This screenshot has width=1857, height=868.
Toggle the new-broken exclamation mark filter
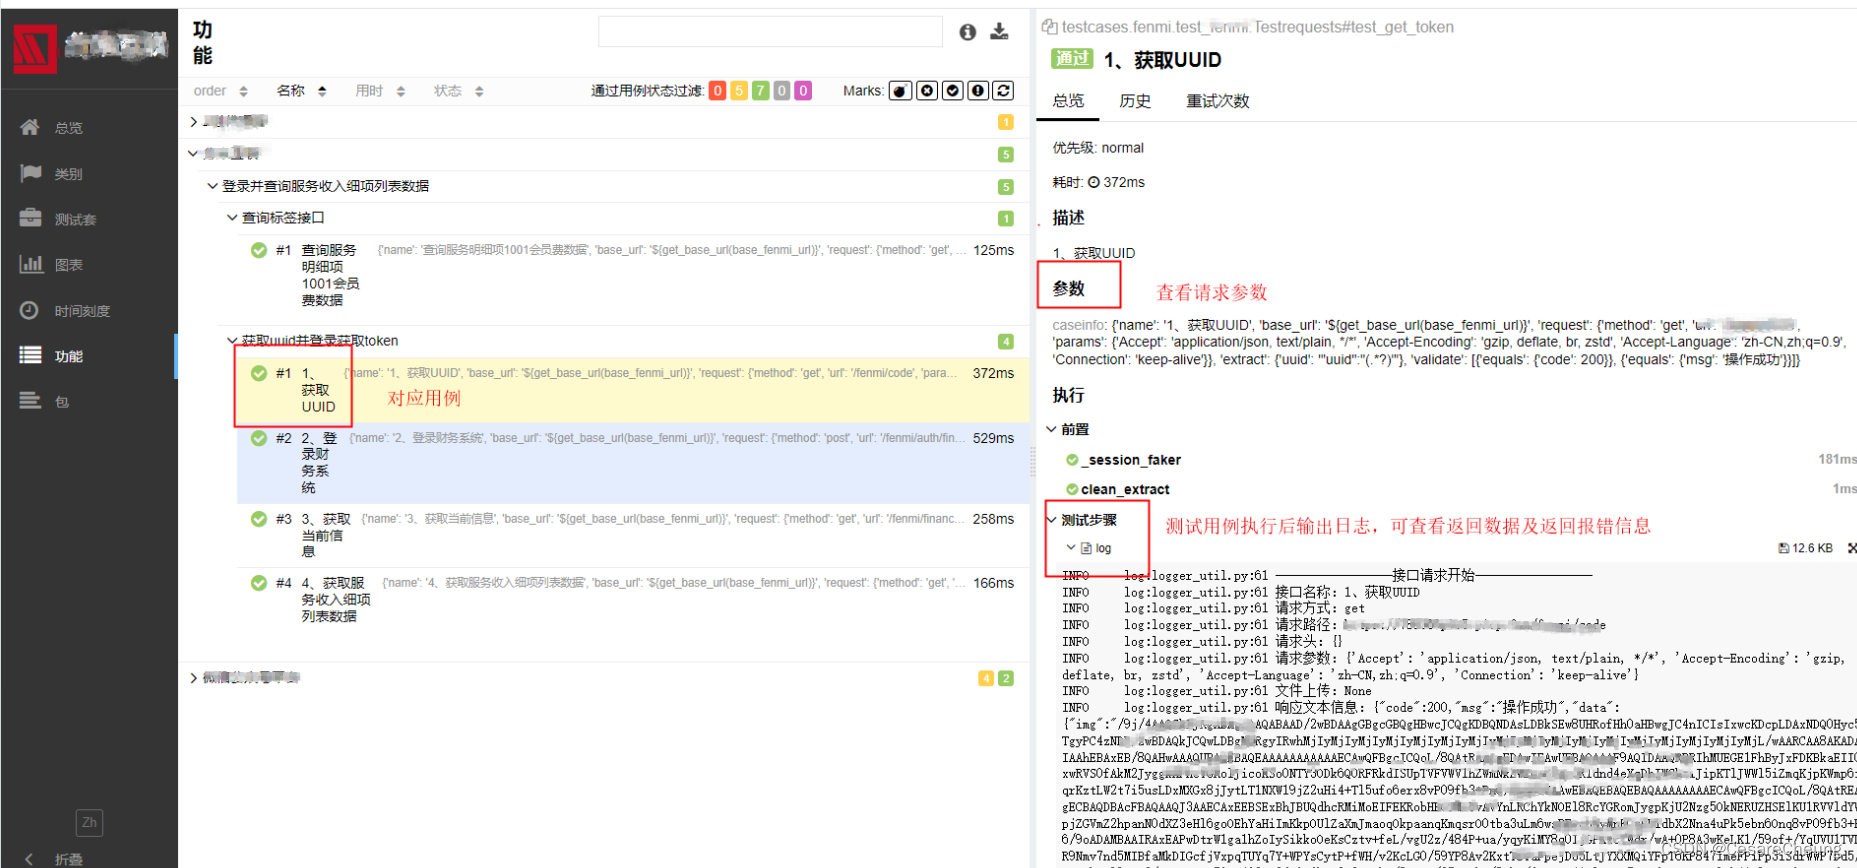coord(978,91)
